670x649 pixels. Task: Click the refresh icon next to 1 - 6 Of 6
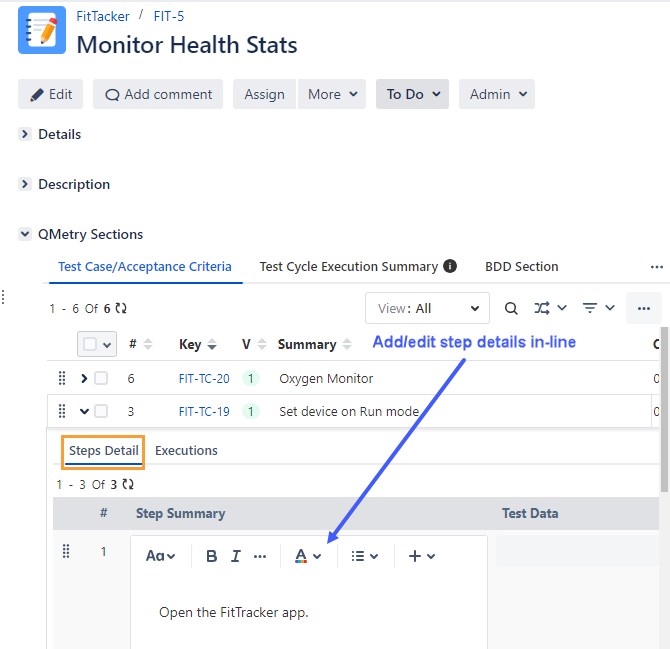pyautogui.click(x=121, y=309)
